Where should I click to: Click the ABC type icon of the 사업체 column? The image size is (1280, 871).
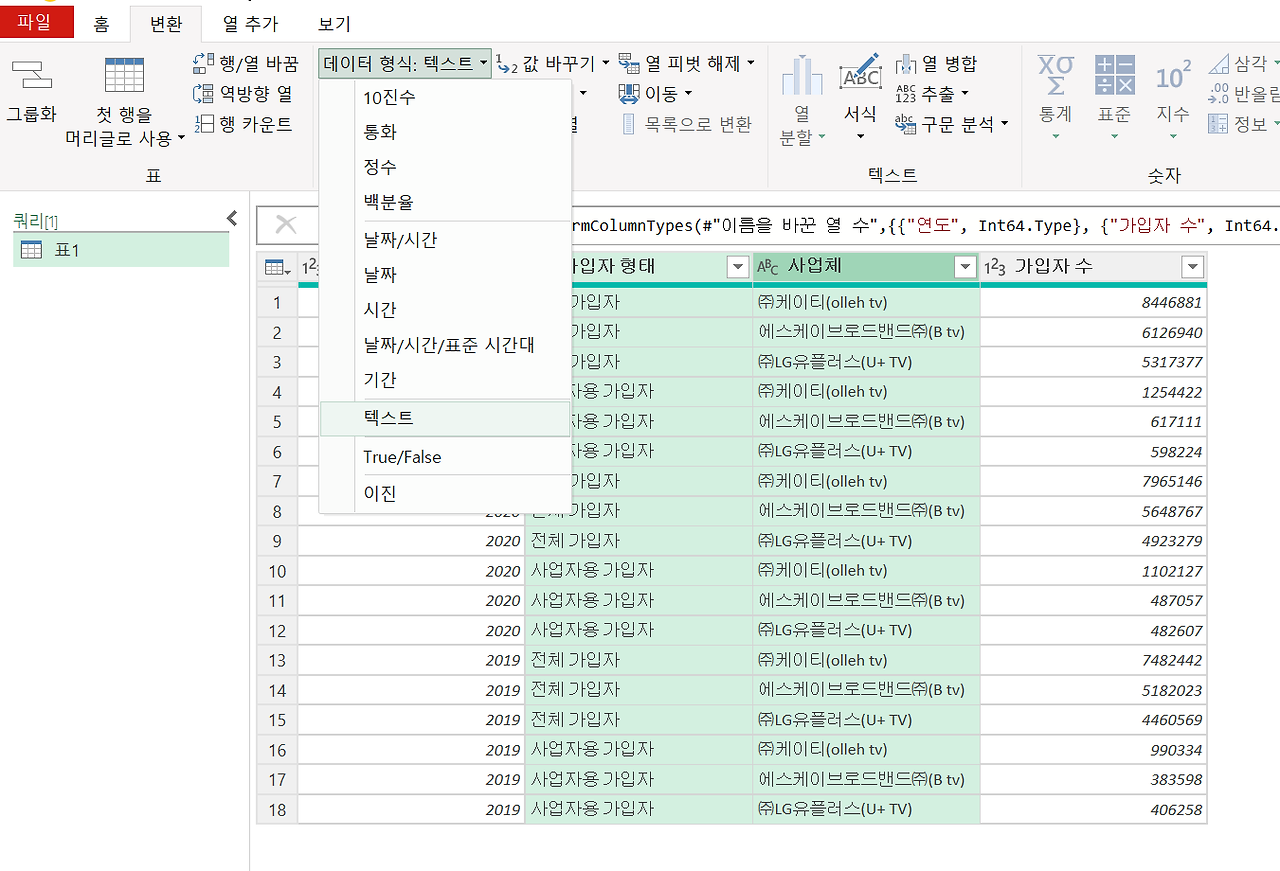(x=768, y=267)
